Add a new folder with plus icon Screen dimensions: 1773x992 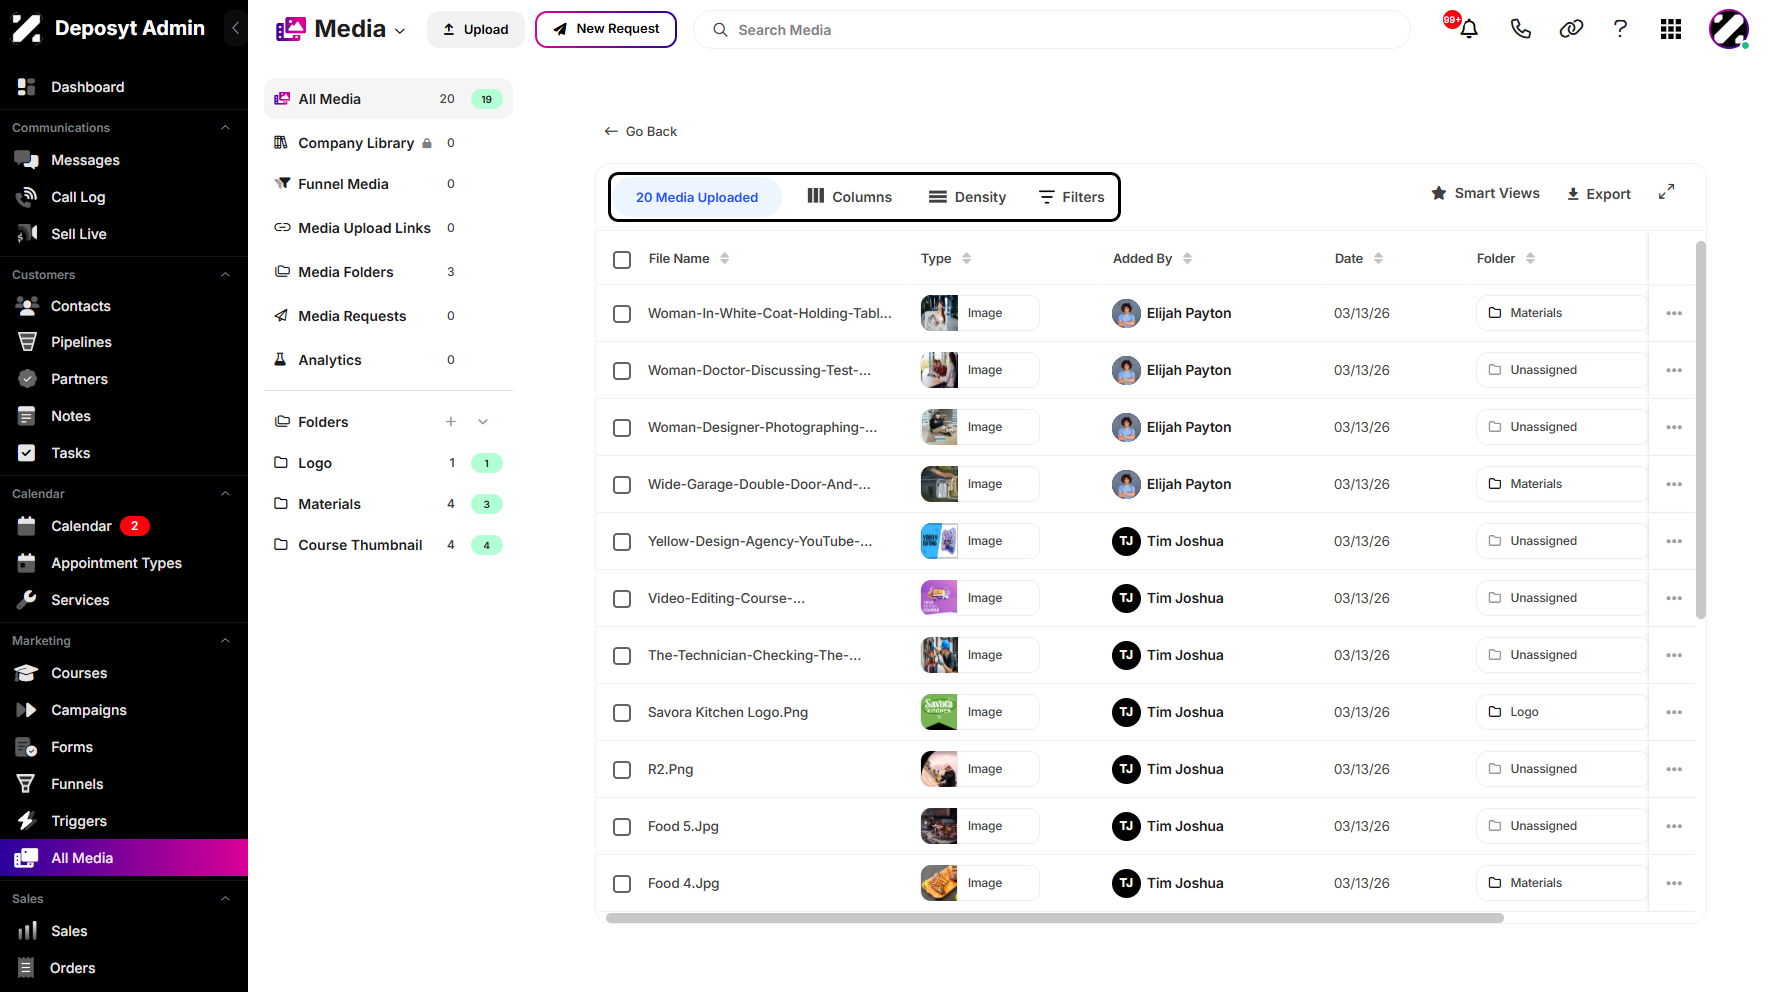(x=451, y=421)
